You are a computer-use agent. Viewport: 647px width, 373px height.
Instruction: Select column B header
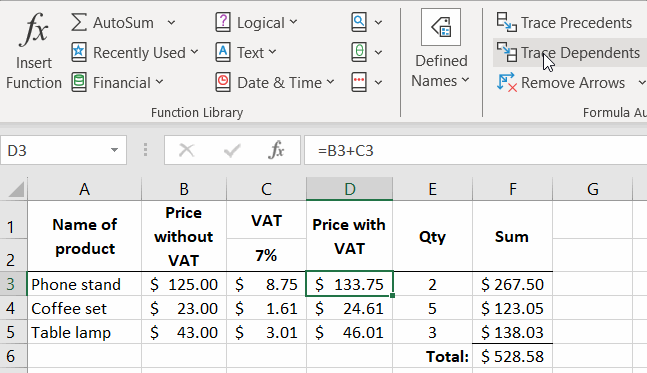(184, 189)
